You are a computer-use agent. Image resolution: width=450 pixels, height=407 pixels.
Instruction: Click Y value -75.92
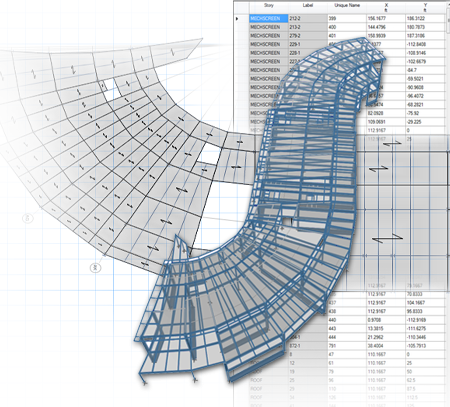pyautogui.click(x=425, y=113)
